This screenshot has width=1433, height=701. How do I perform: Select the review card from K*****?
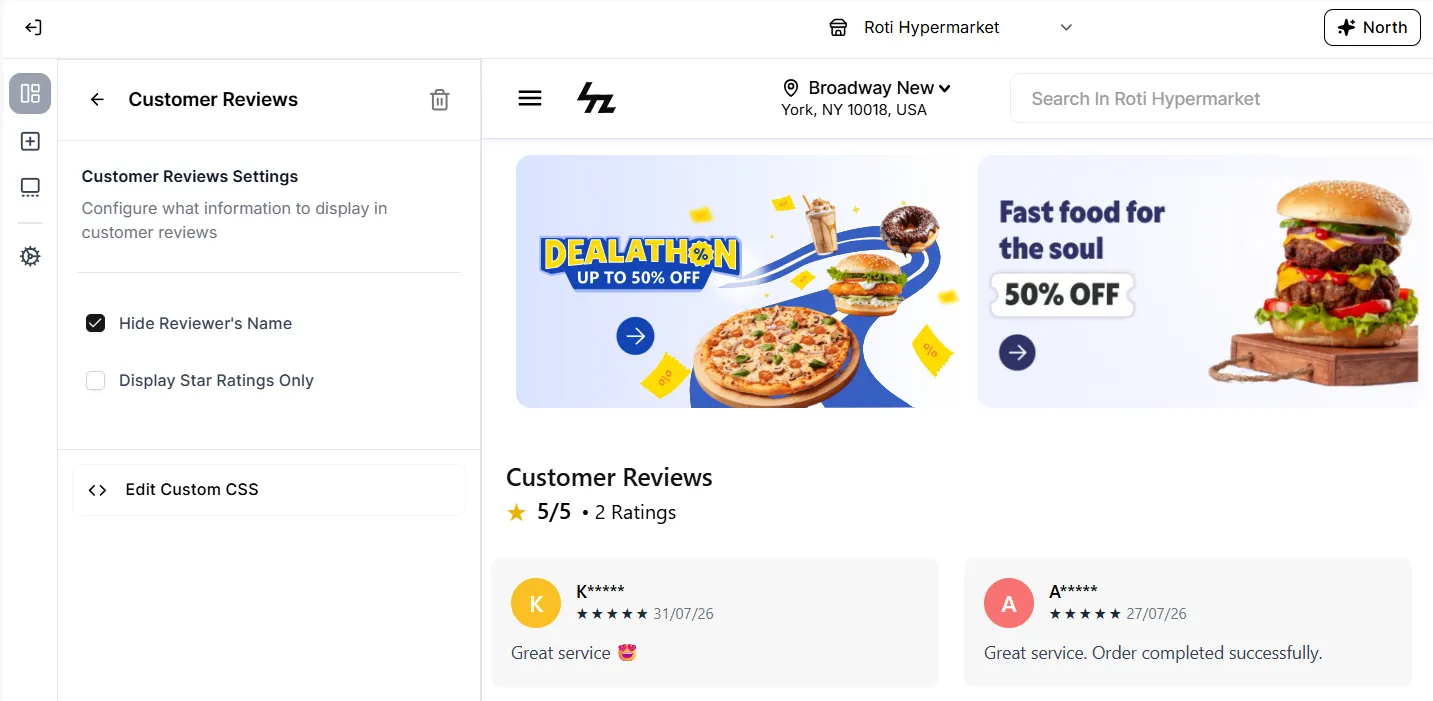[715, 622]
